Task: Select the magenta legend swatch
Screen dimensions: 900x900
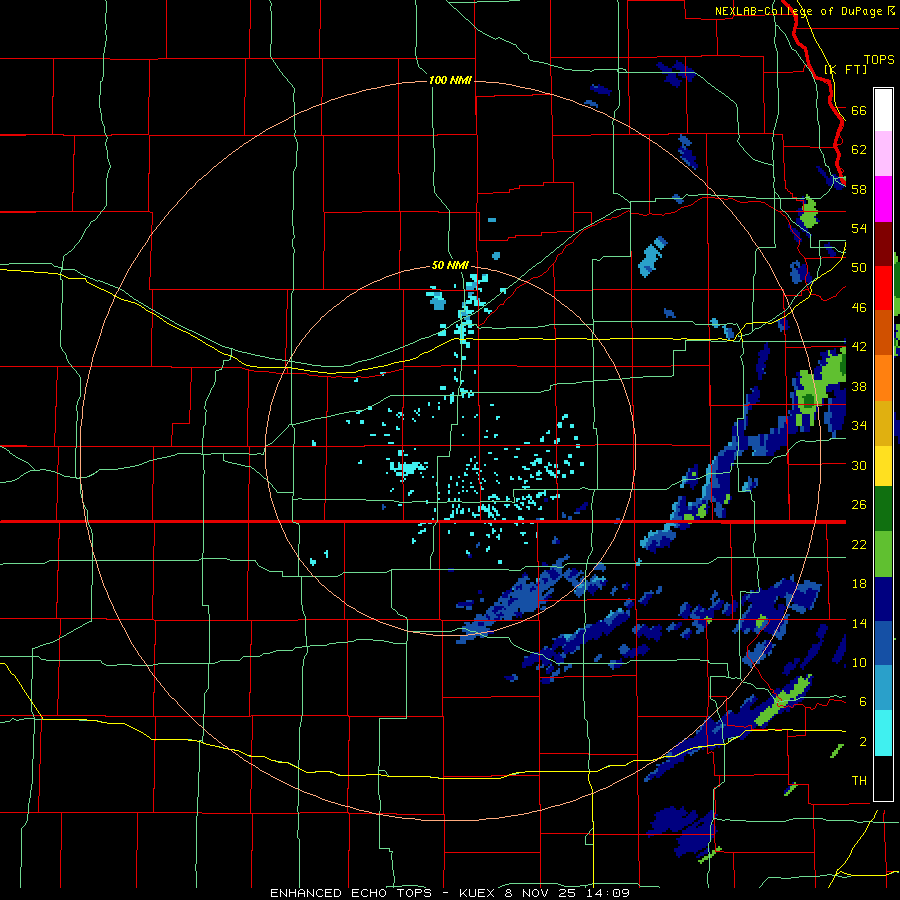Action: coord(883,199)
